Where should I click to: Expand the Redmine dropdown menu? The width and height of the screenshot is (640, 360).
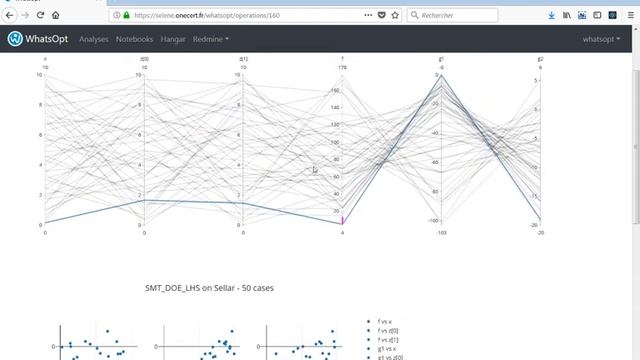coord(211,39)
